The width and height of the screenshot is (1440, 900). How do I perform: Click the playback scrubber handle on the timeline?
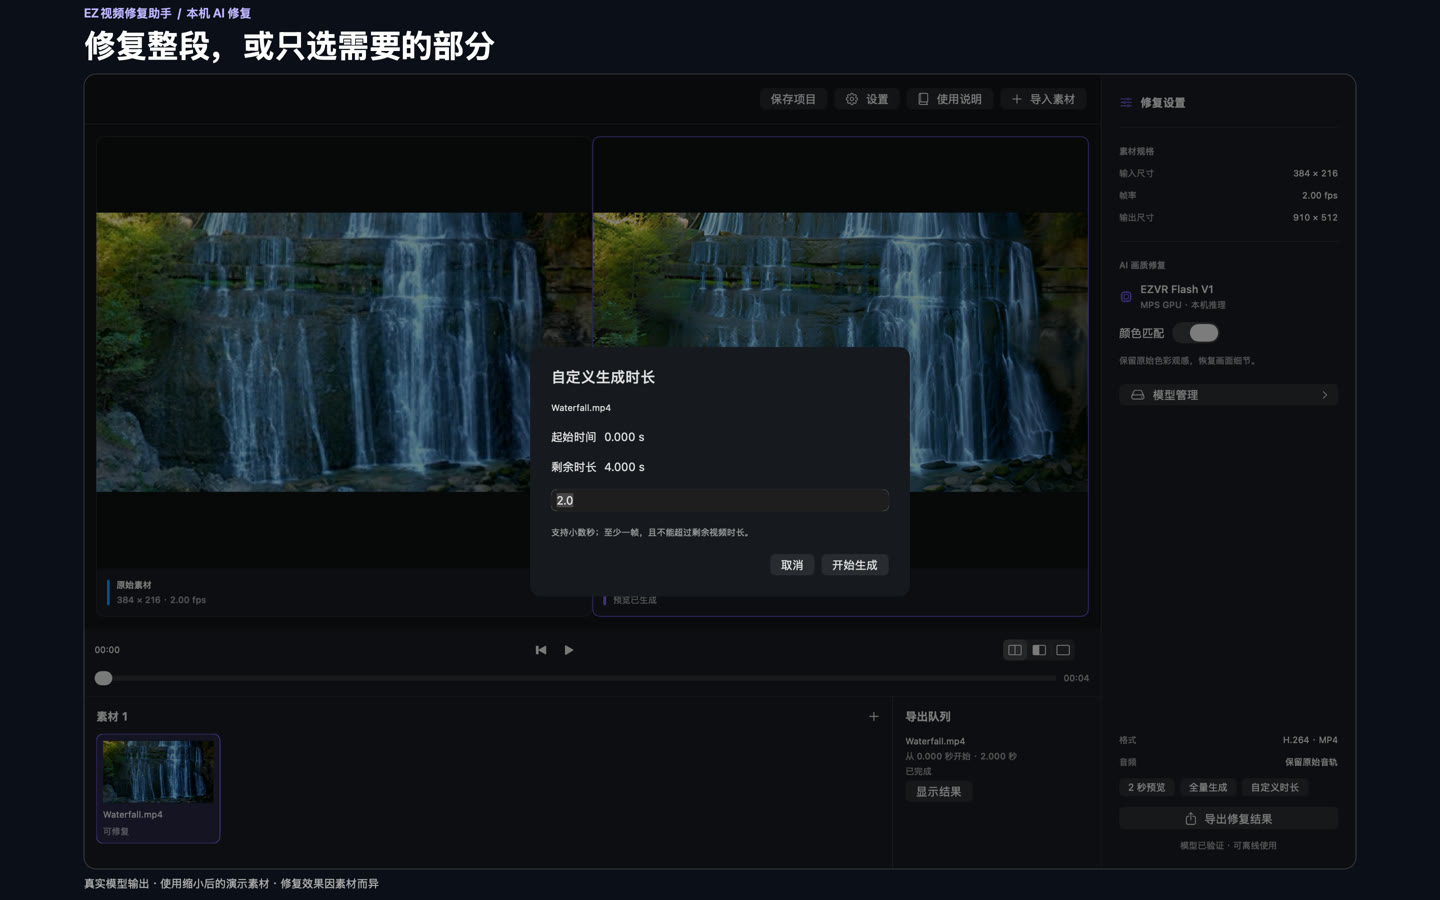pos(103,678)
